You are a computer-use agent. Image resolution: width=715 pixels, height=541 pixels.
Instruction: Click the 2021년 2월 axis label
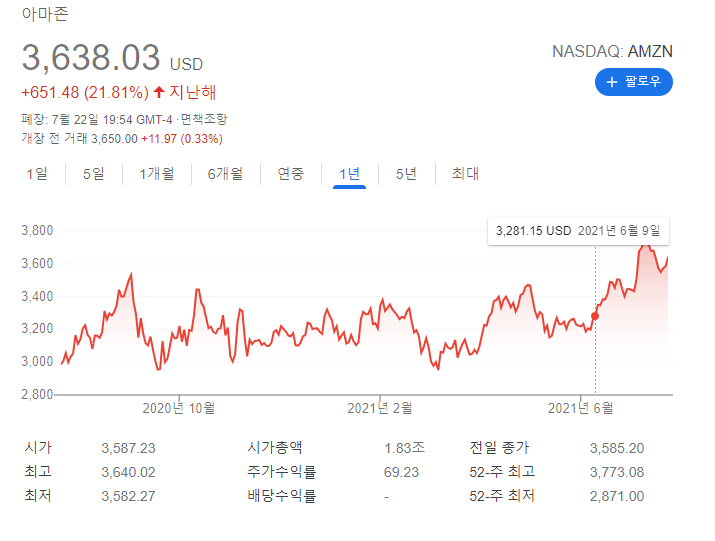click(x=380, y=408)
